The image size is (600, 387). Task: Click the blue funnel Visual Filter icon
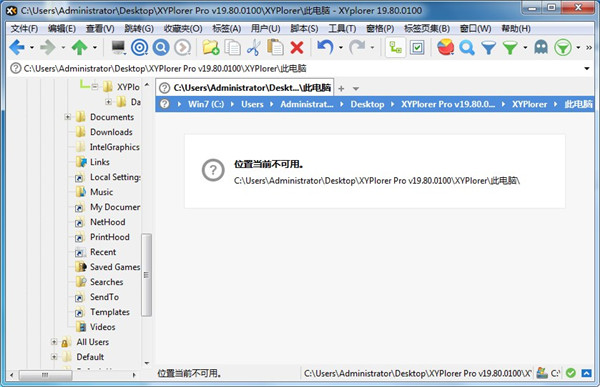(489, 47)
